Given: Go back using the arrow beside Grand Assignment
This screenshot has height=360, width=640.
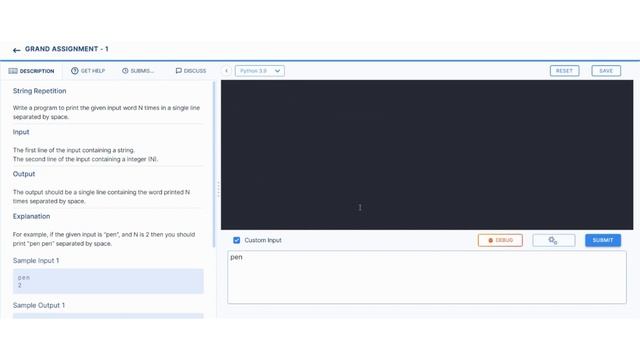Looking at the screenshot, I should pyautogui.click(x=16, y=50).
